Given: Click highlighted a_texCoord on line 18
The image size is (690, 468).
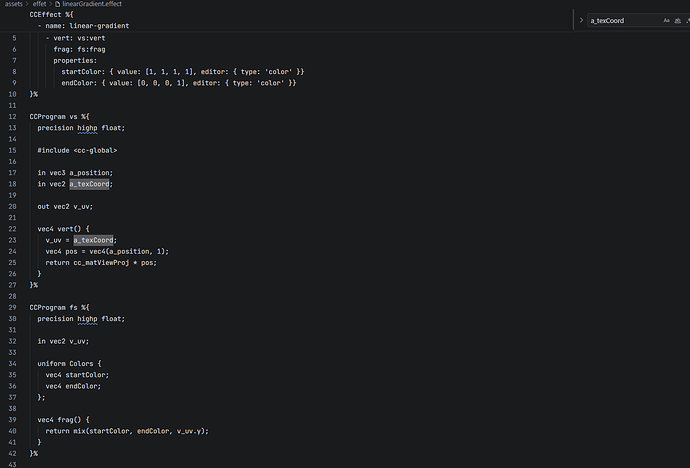Looking at the screenshot, I should (x=89, y=184).
